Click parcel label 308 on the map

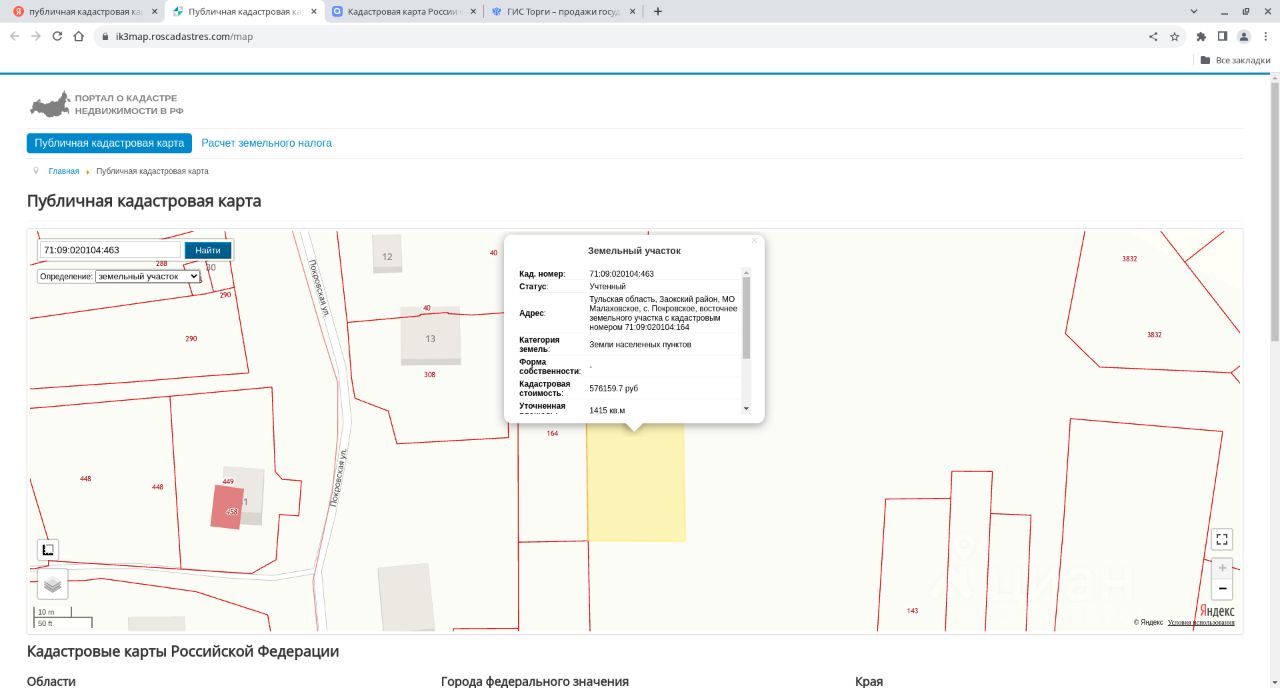point(430,374)
